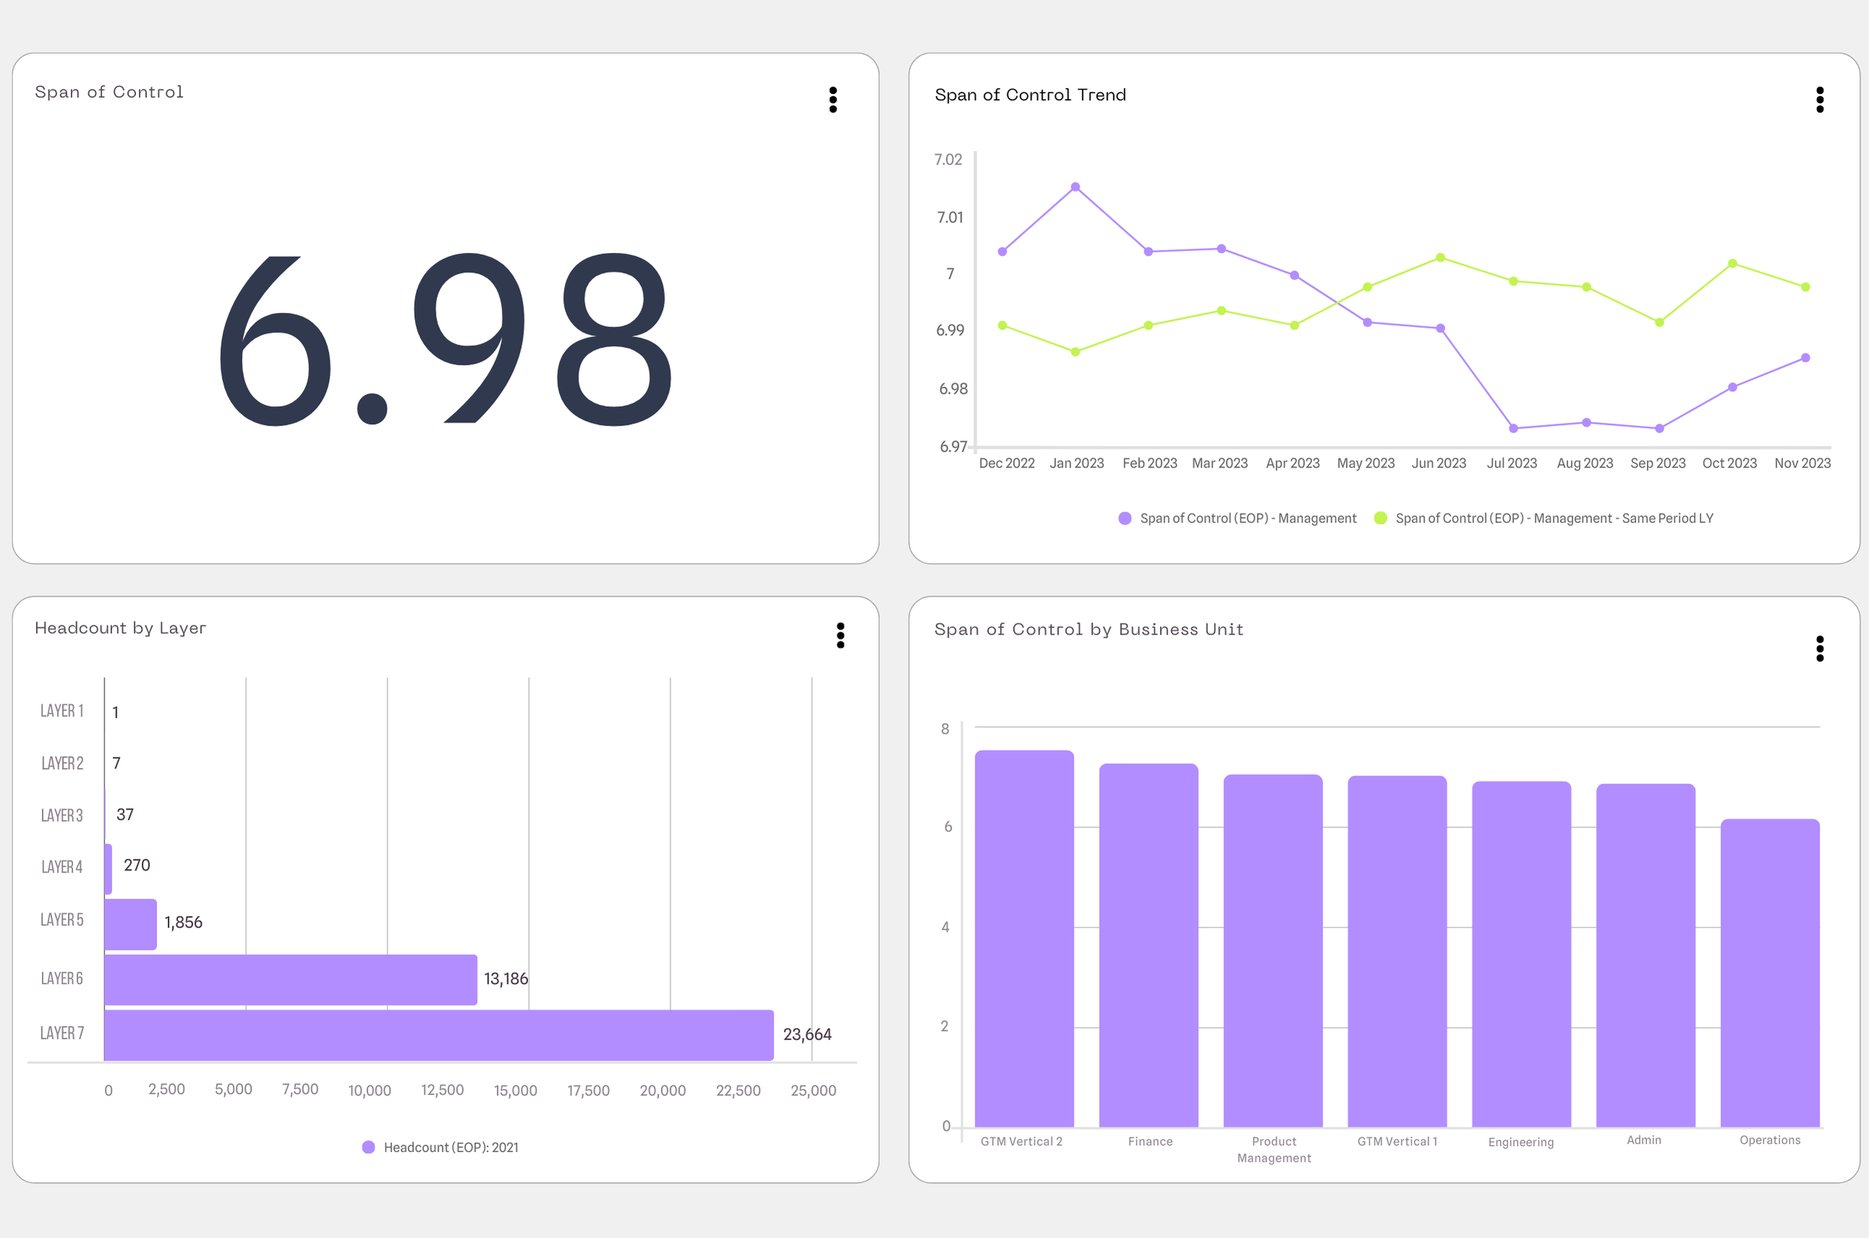Click the GTM Vertical 2 bar
Screen dimensions: 1869x1238
click(1023, 940)
